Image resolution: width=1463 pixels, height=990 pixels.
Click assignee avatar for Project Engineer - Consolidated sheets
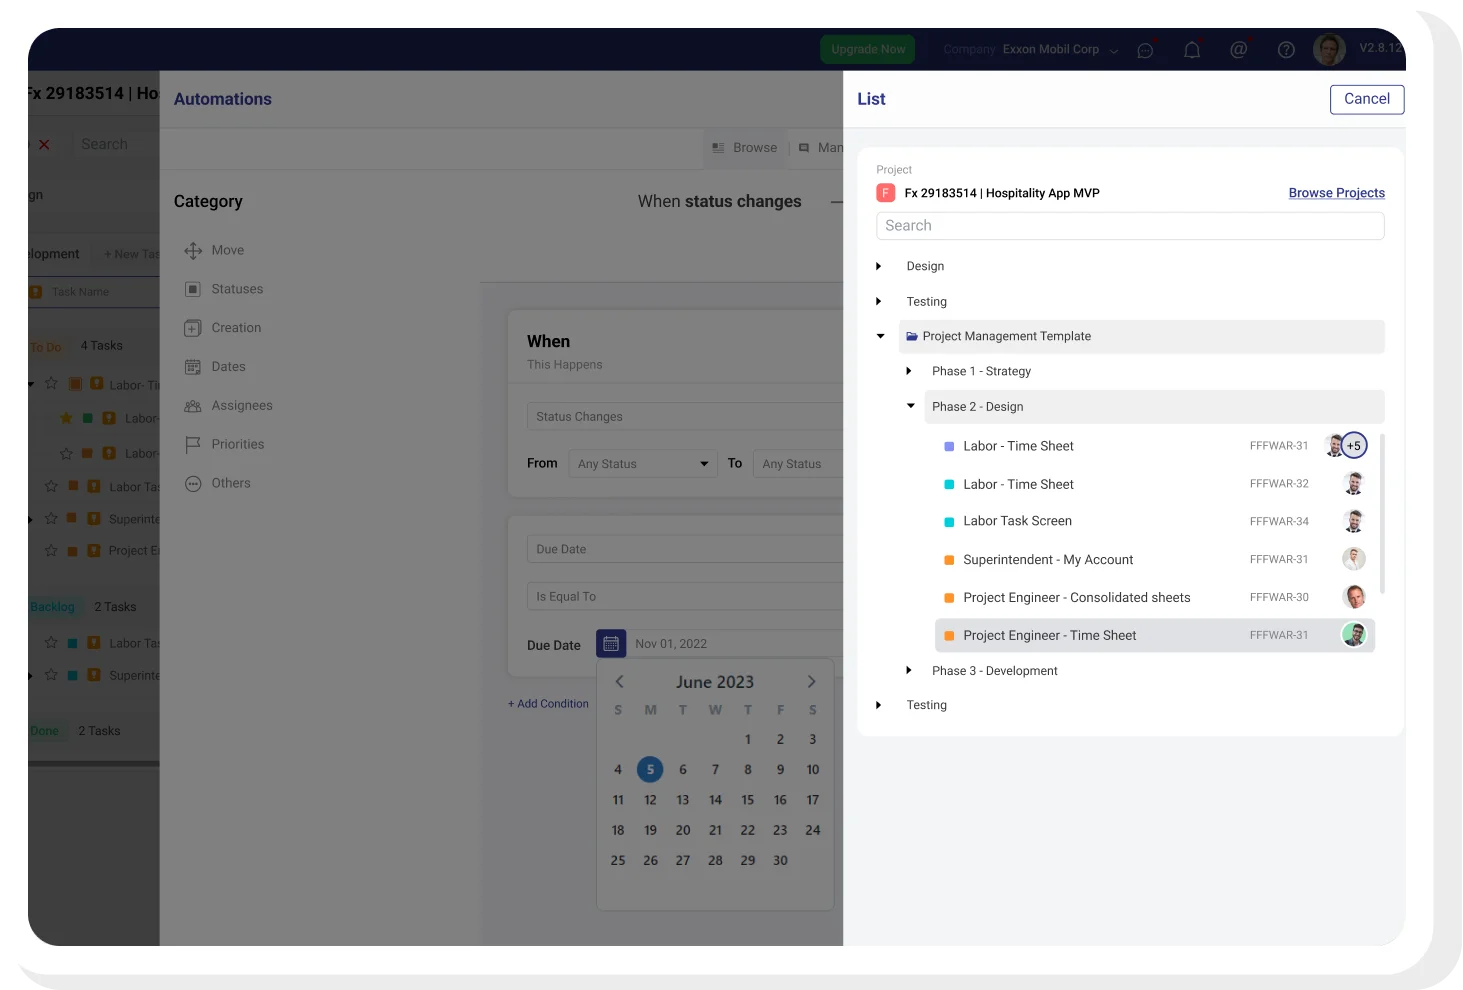click(x=1354, y=597)
